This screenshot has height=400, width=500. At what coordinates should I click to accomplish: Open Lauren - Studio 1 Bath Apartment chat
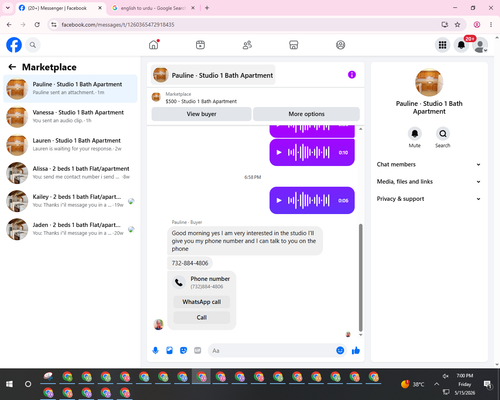[x=70, y=145]
